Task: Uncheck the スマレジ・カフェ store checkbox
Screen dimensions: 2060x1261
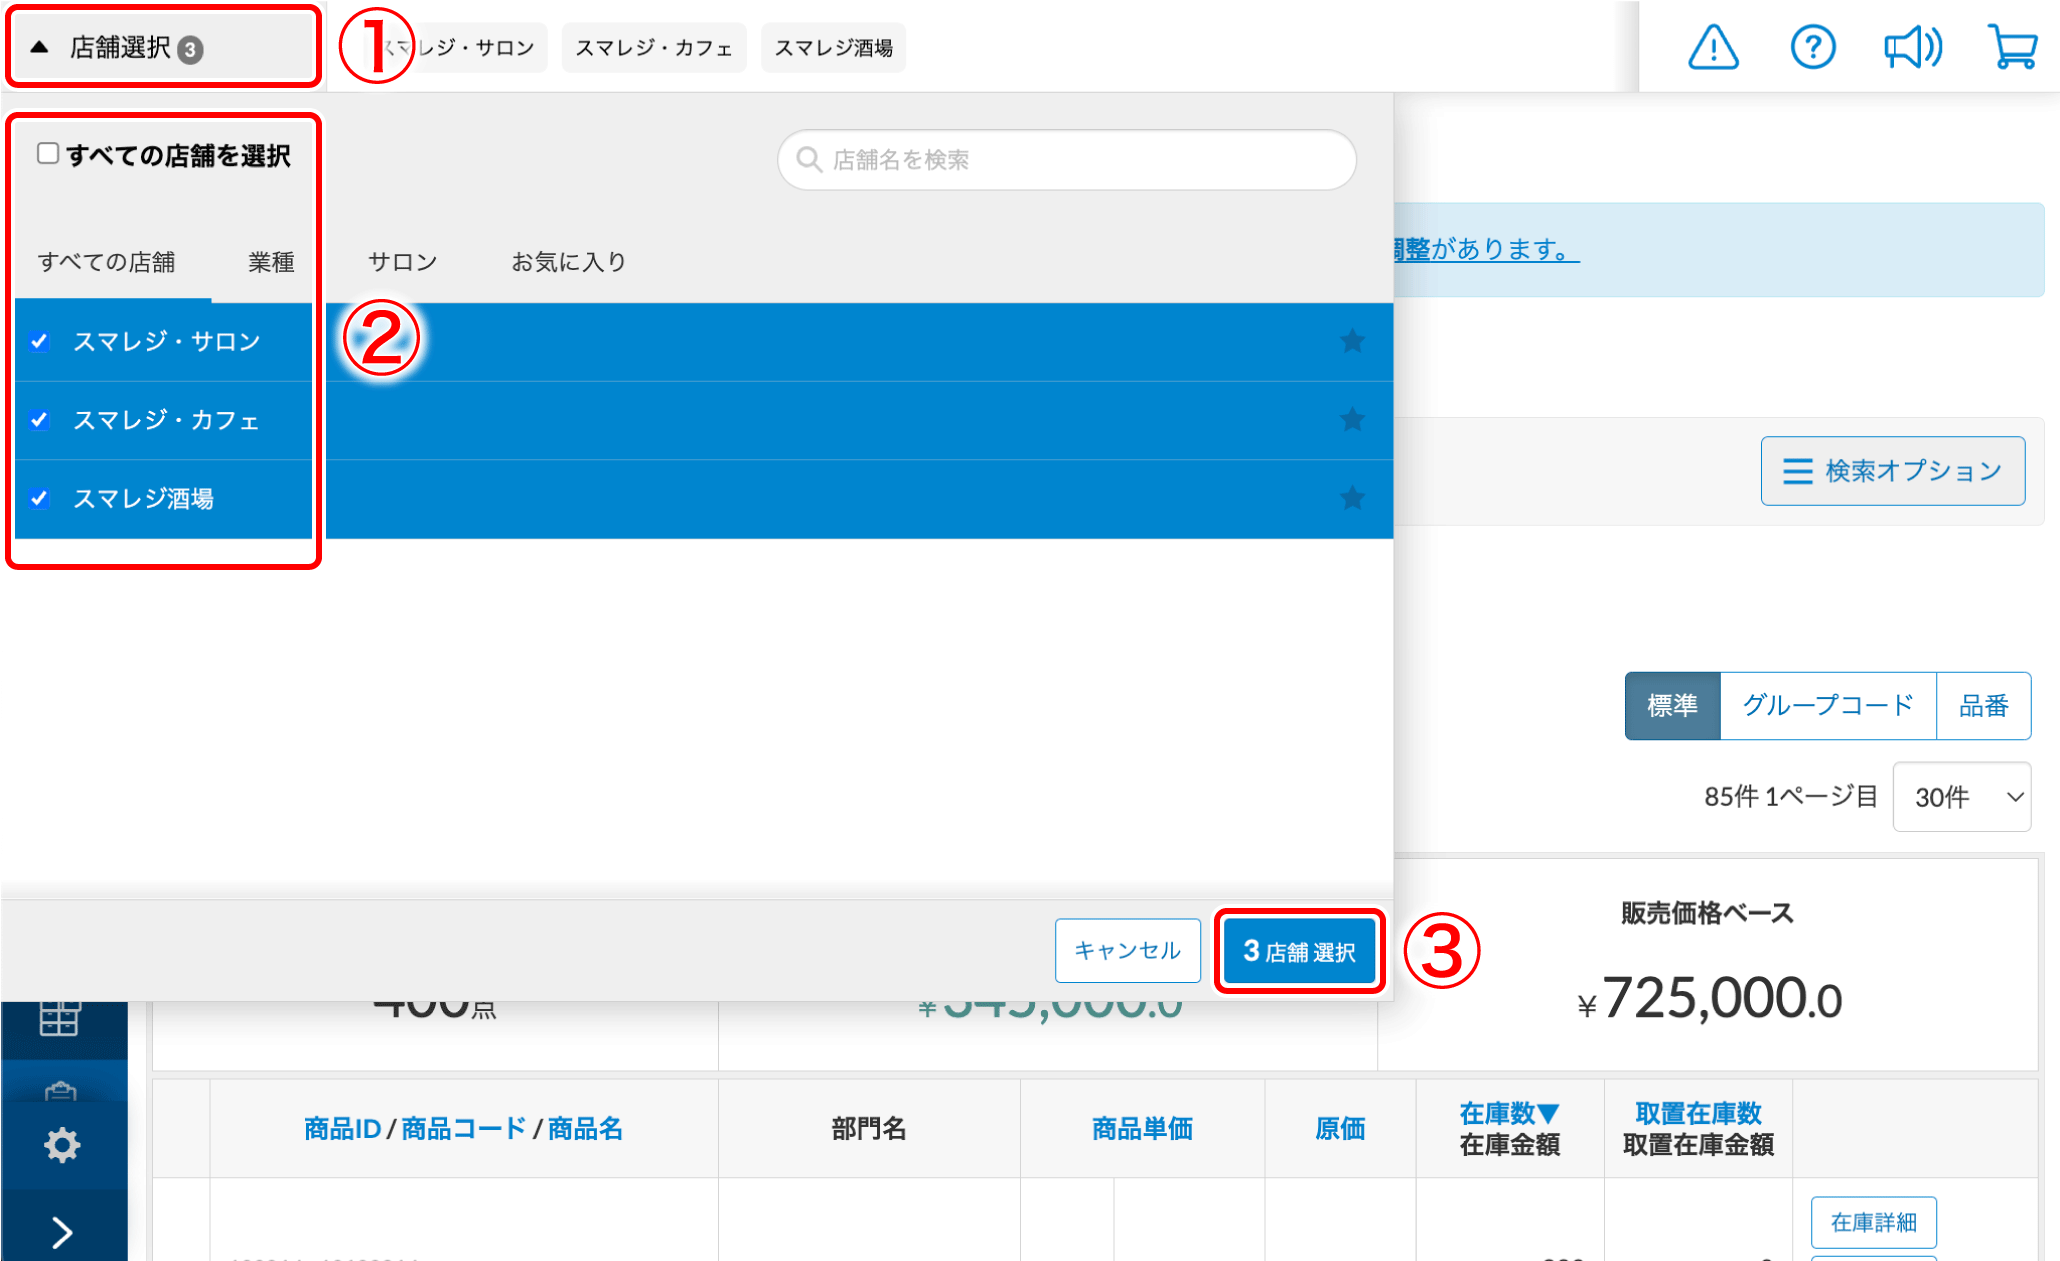Action: [x=40, y=420]
